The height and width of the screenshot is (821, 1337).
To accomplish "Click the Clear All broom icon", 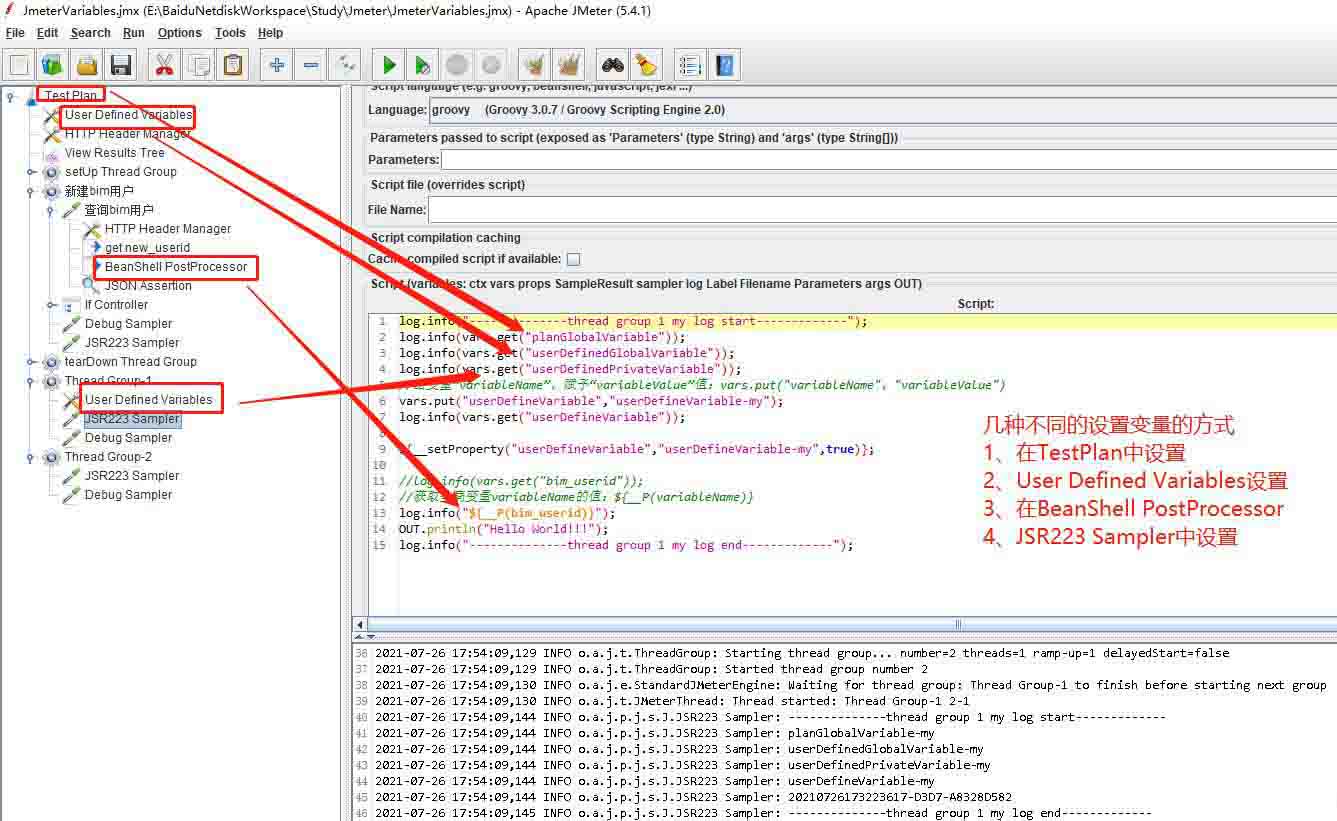I will point(569,66).
